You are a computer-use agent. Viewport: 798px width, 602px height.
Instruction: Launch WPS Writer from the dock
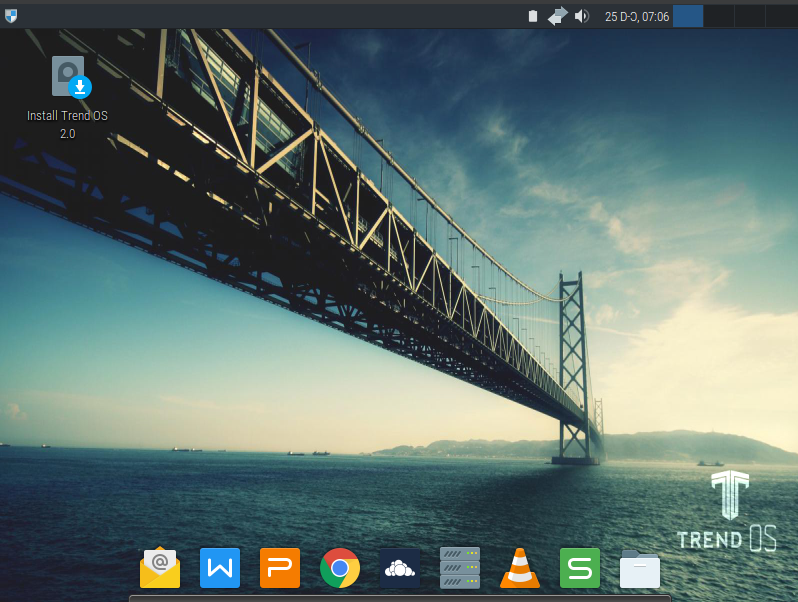[220, 568]
